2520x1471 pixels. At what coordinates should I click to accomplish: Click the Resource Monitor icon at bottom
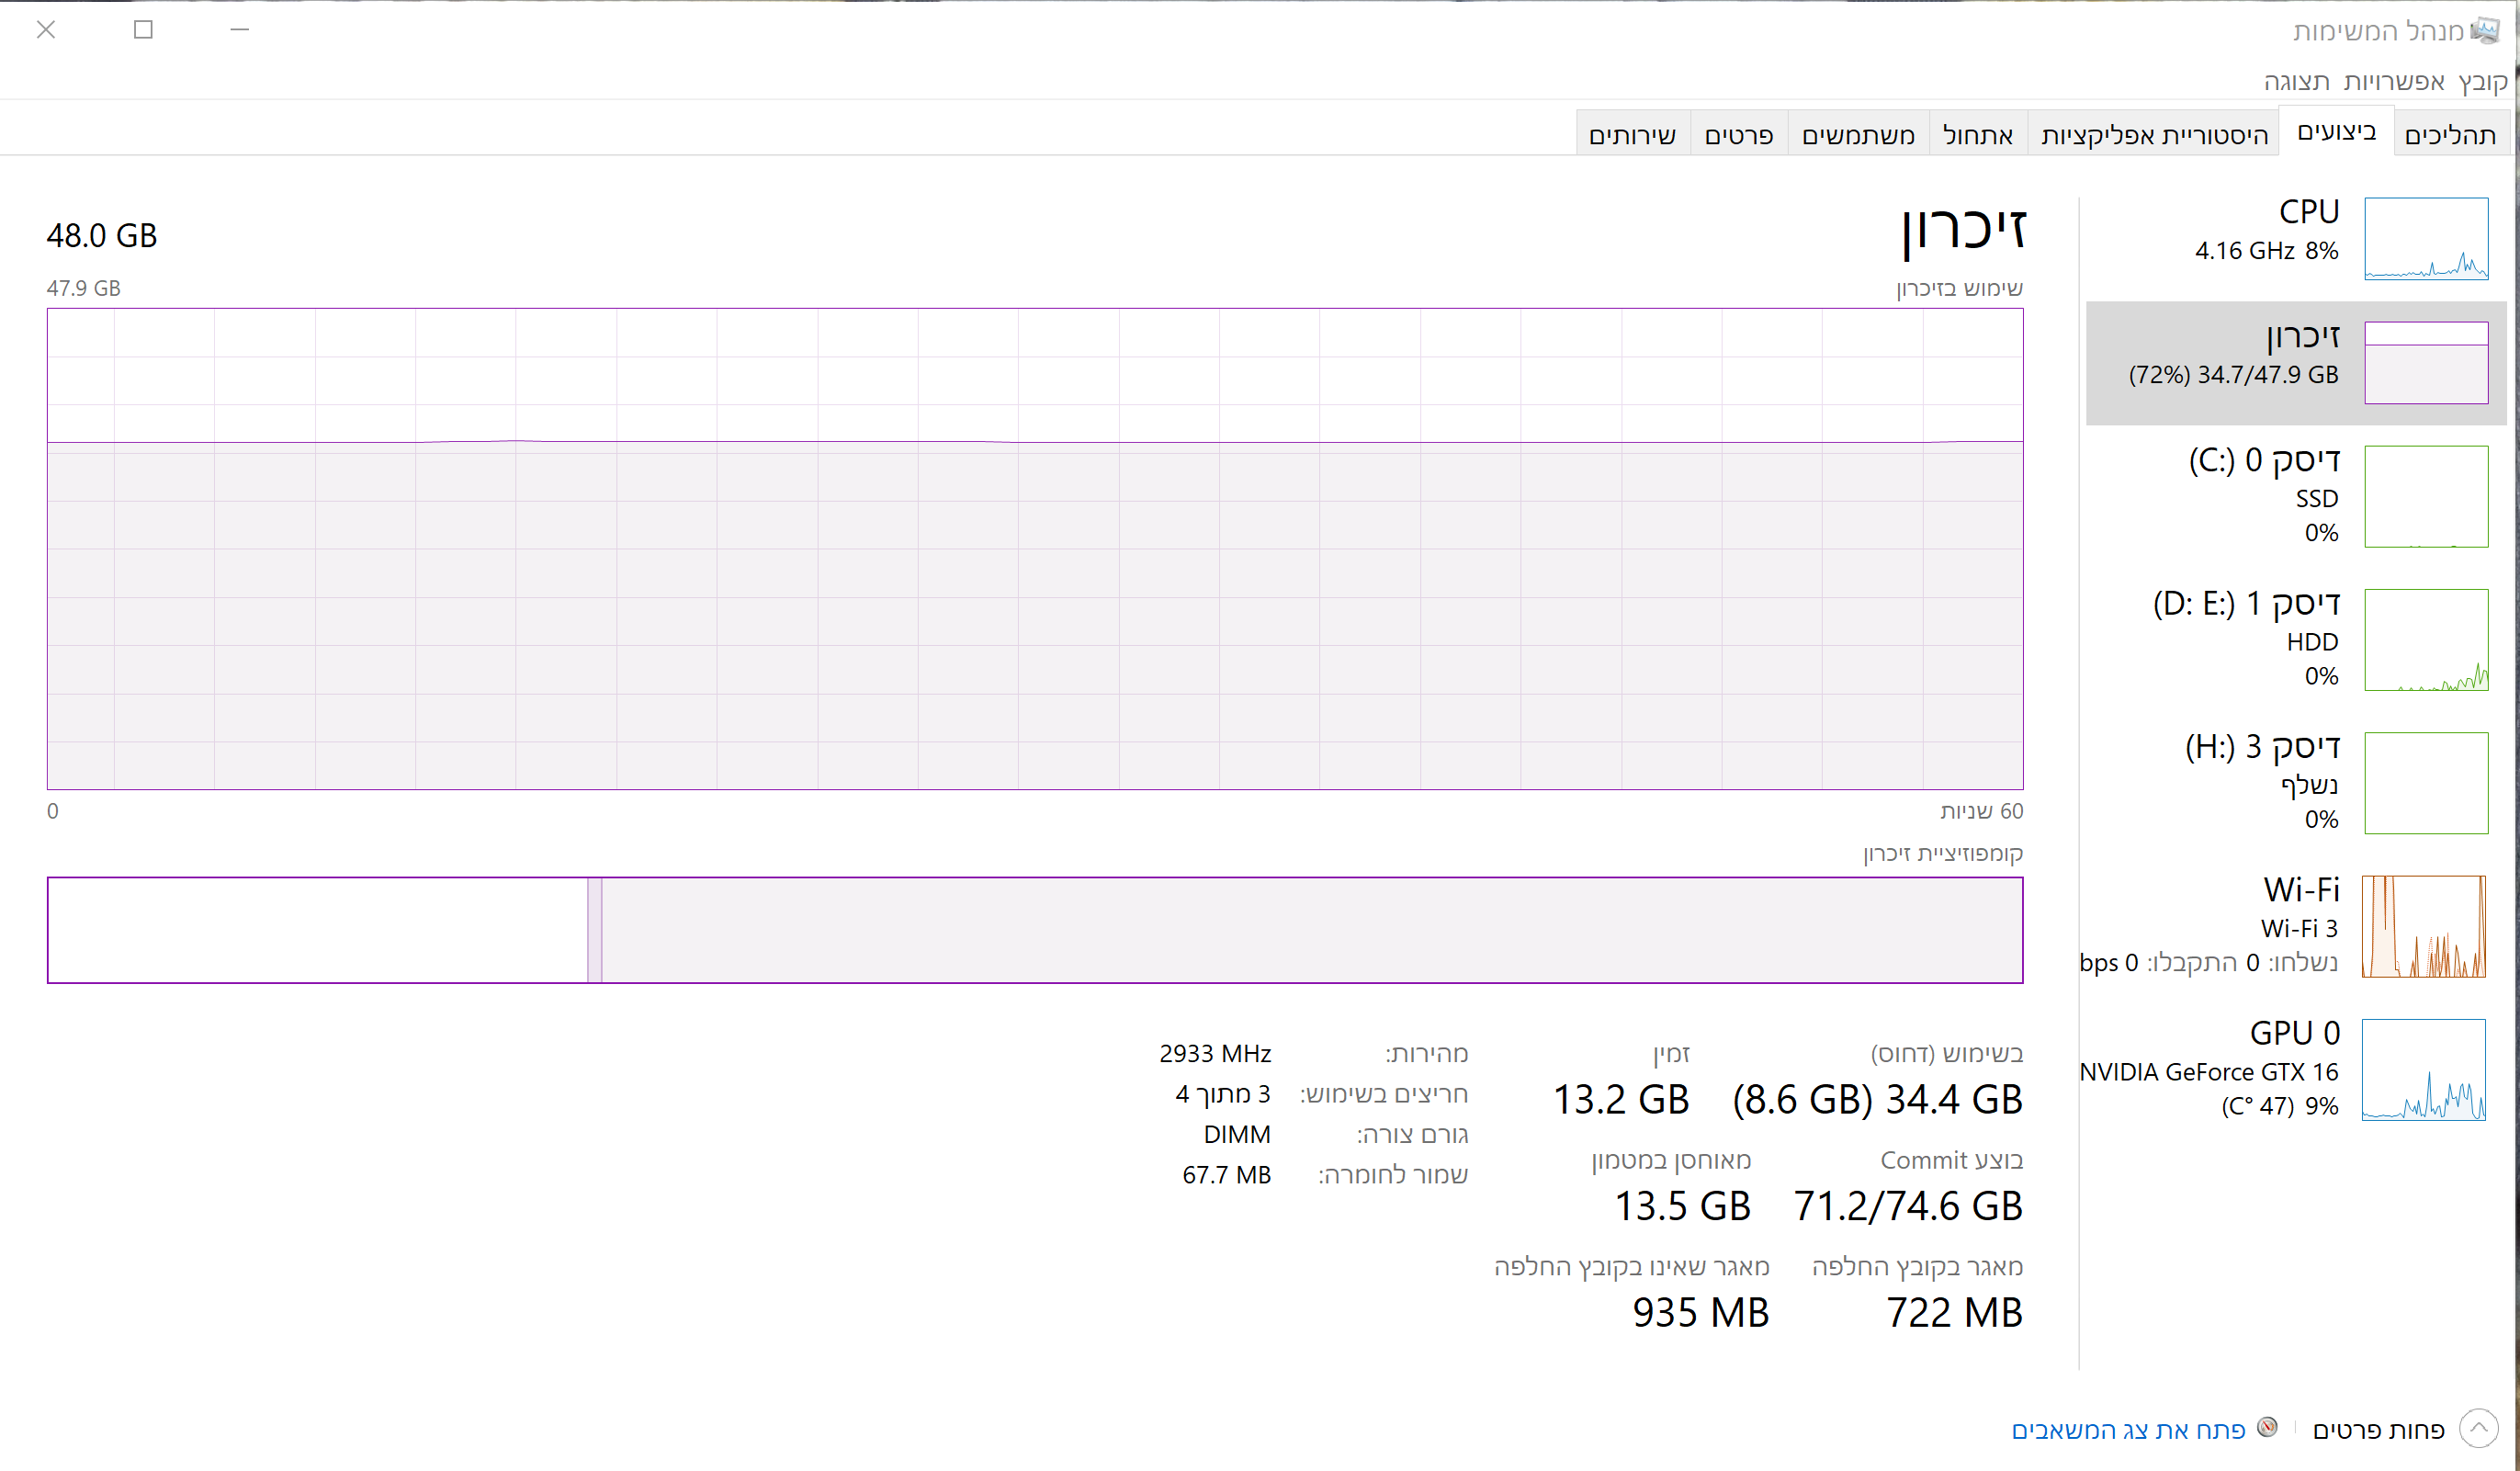tap(2267, 1427)
